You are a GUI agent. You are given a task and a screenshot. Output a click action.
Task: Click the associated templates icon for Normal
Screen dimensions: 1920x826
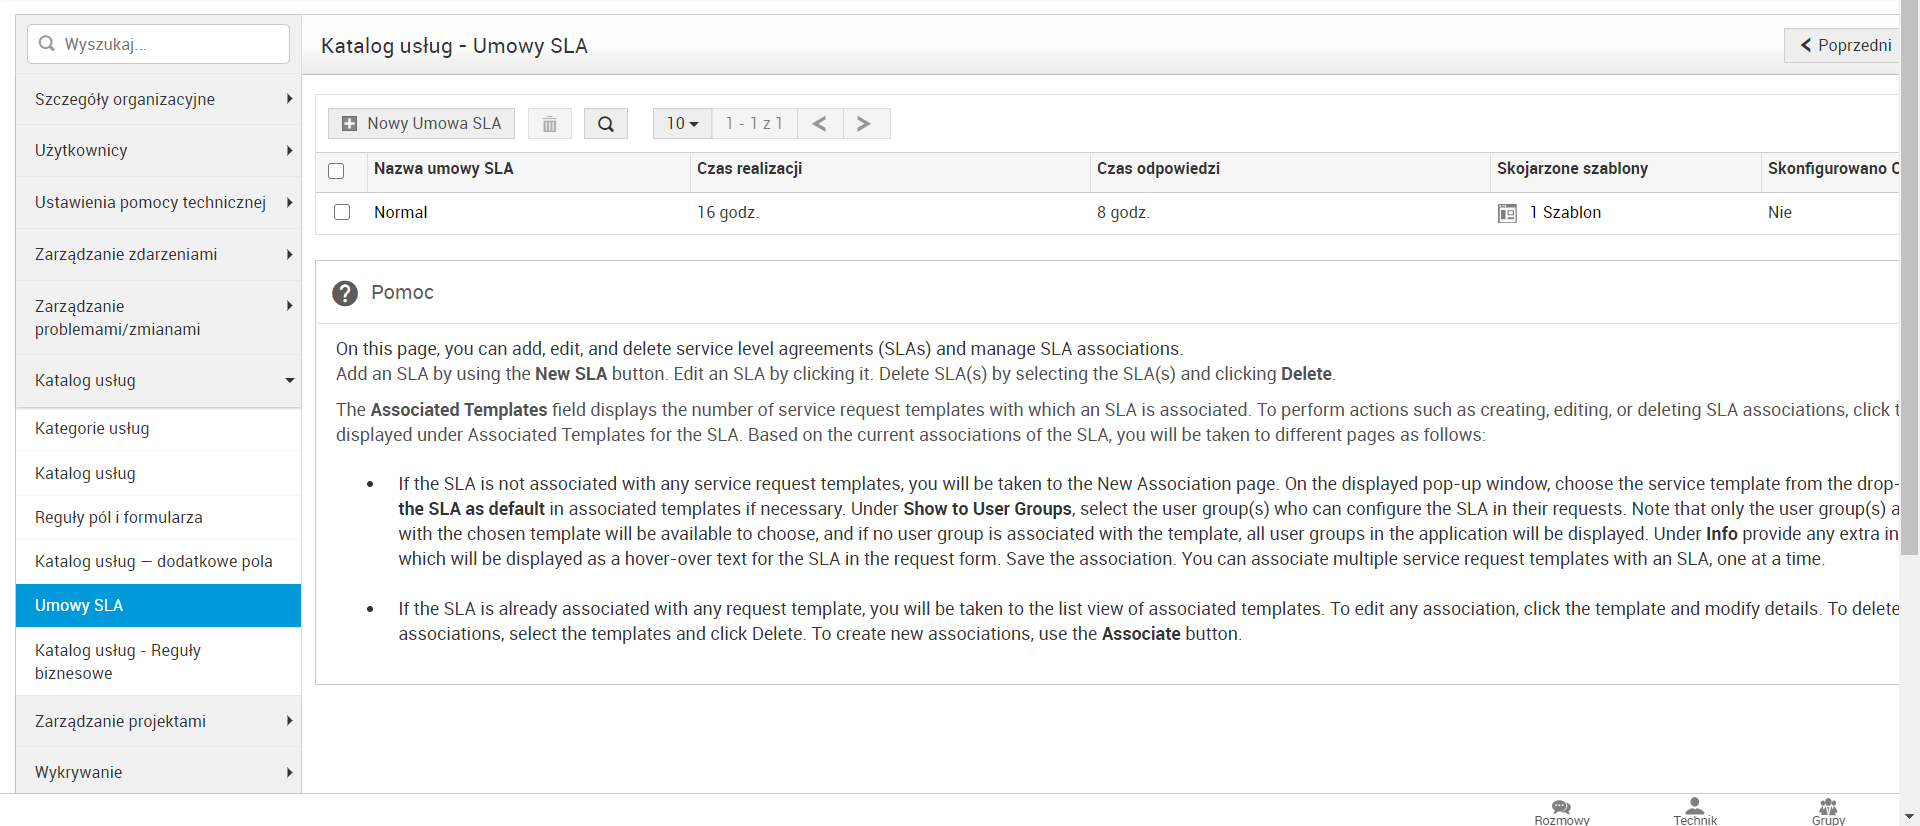click(x=1507, y=213)
